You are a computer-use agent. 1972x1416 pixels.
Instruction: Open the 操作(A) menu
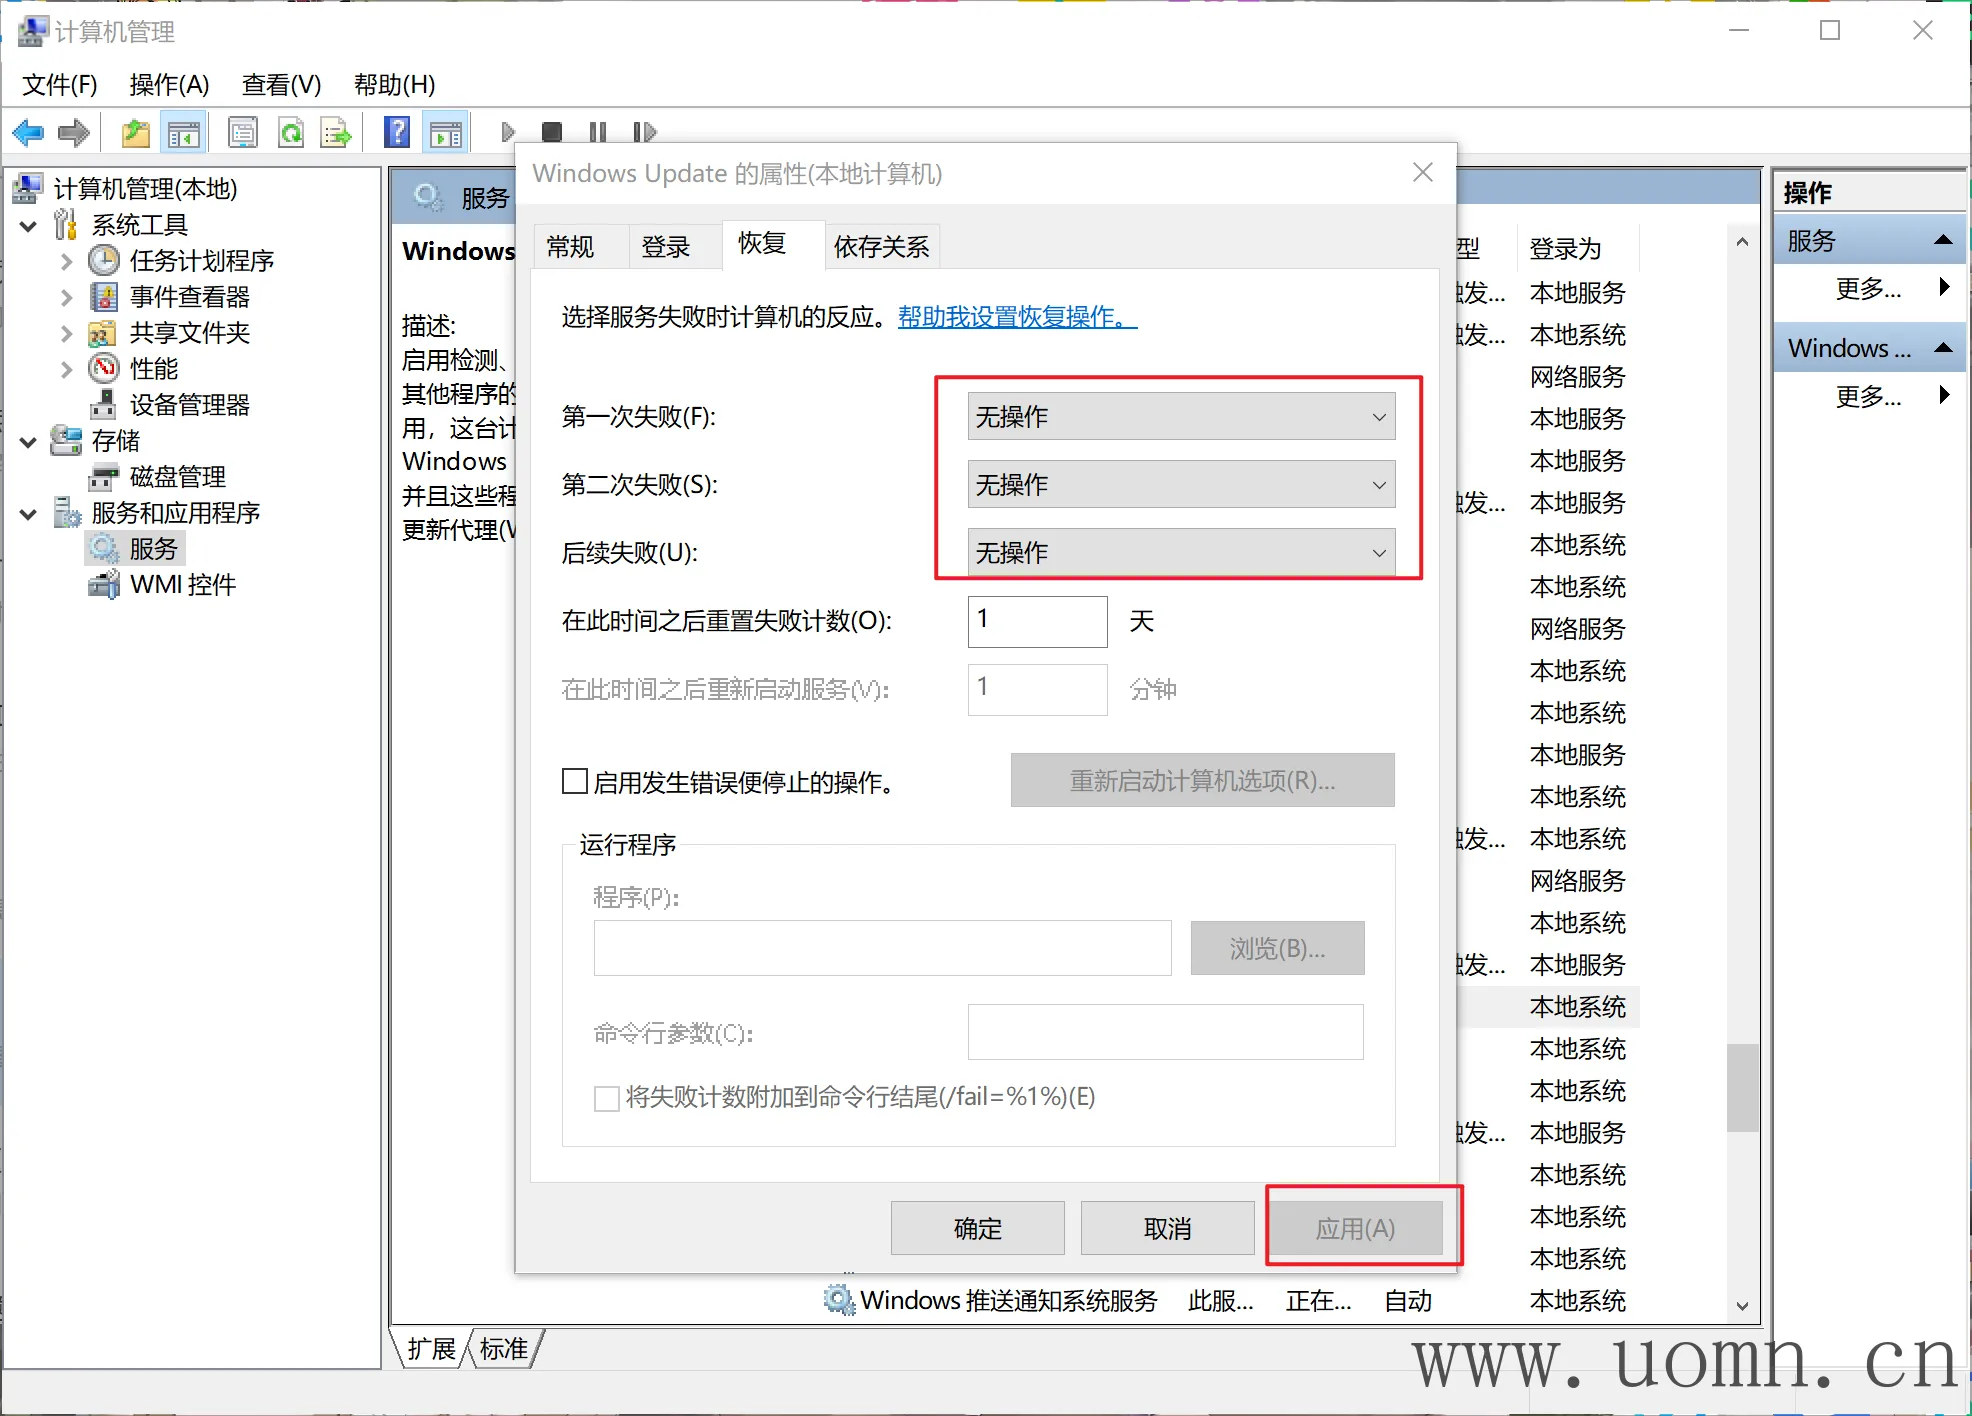[x=169, y=85]
